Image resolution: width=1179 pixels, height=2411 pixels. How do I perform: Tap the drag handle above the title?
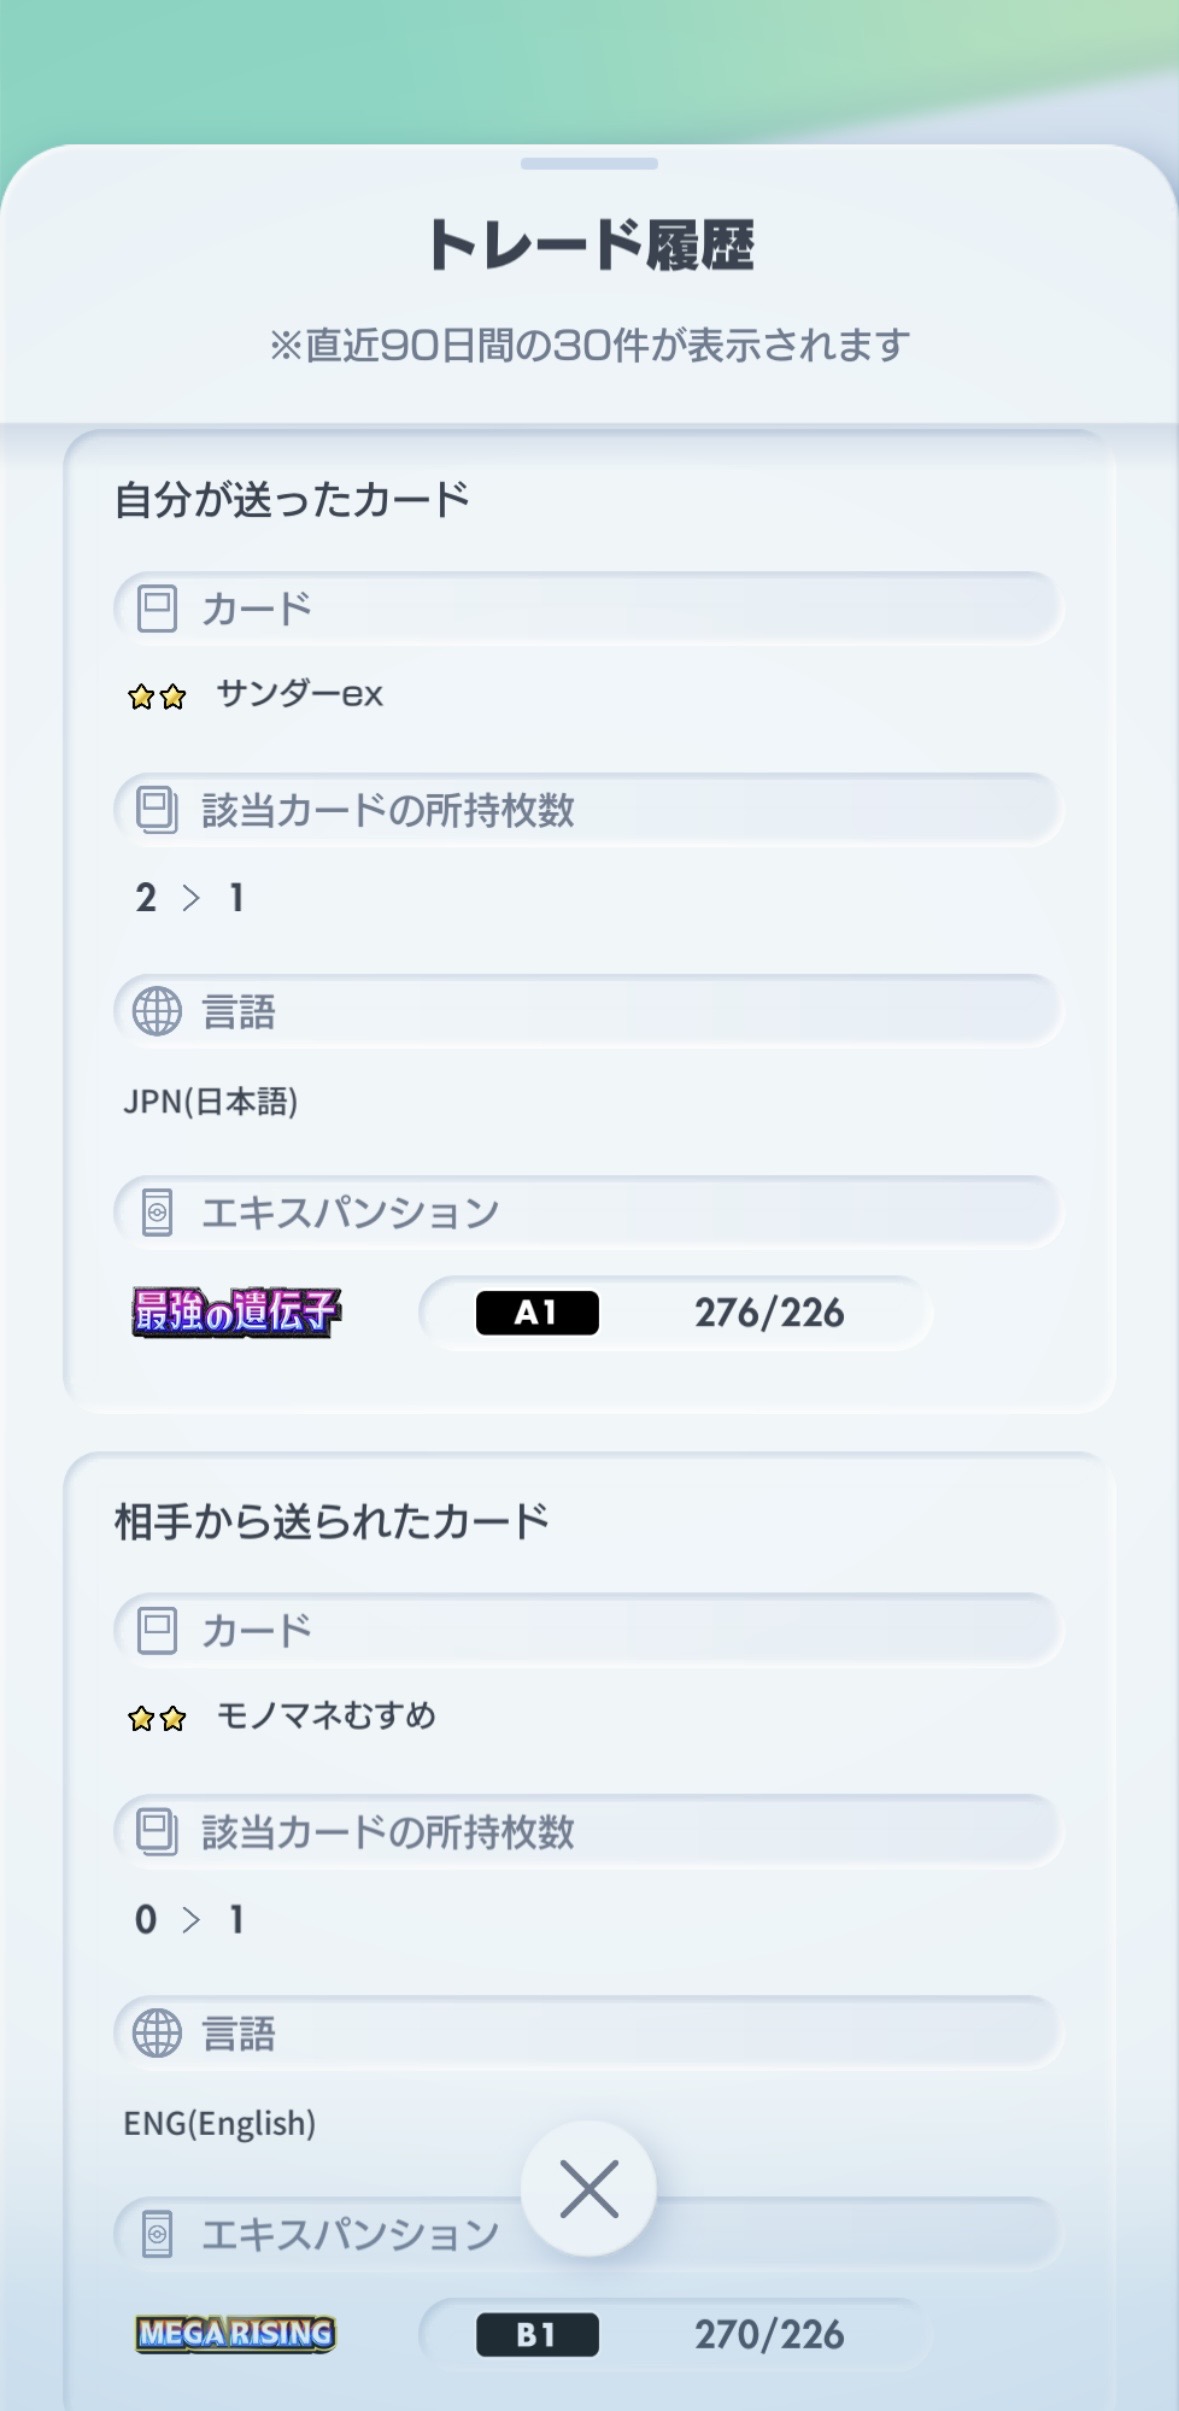pyautogui.click(x=588, y=163)
